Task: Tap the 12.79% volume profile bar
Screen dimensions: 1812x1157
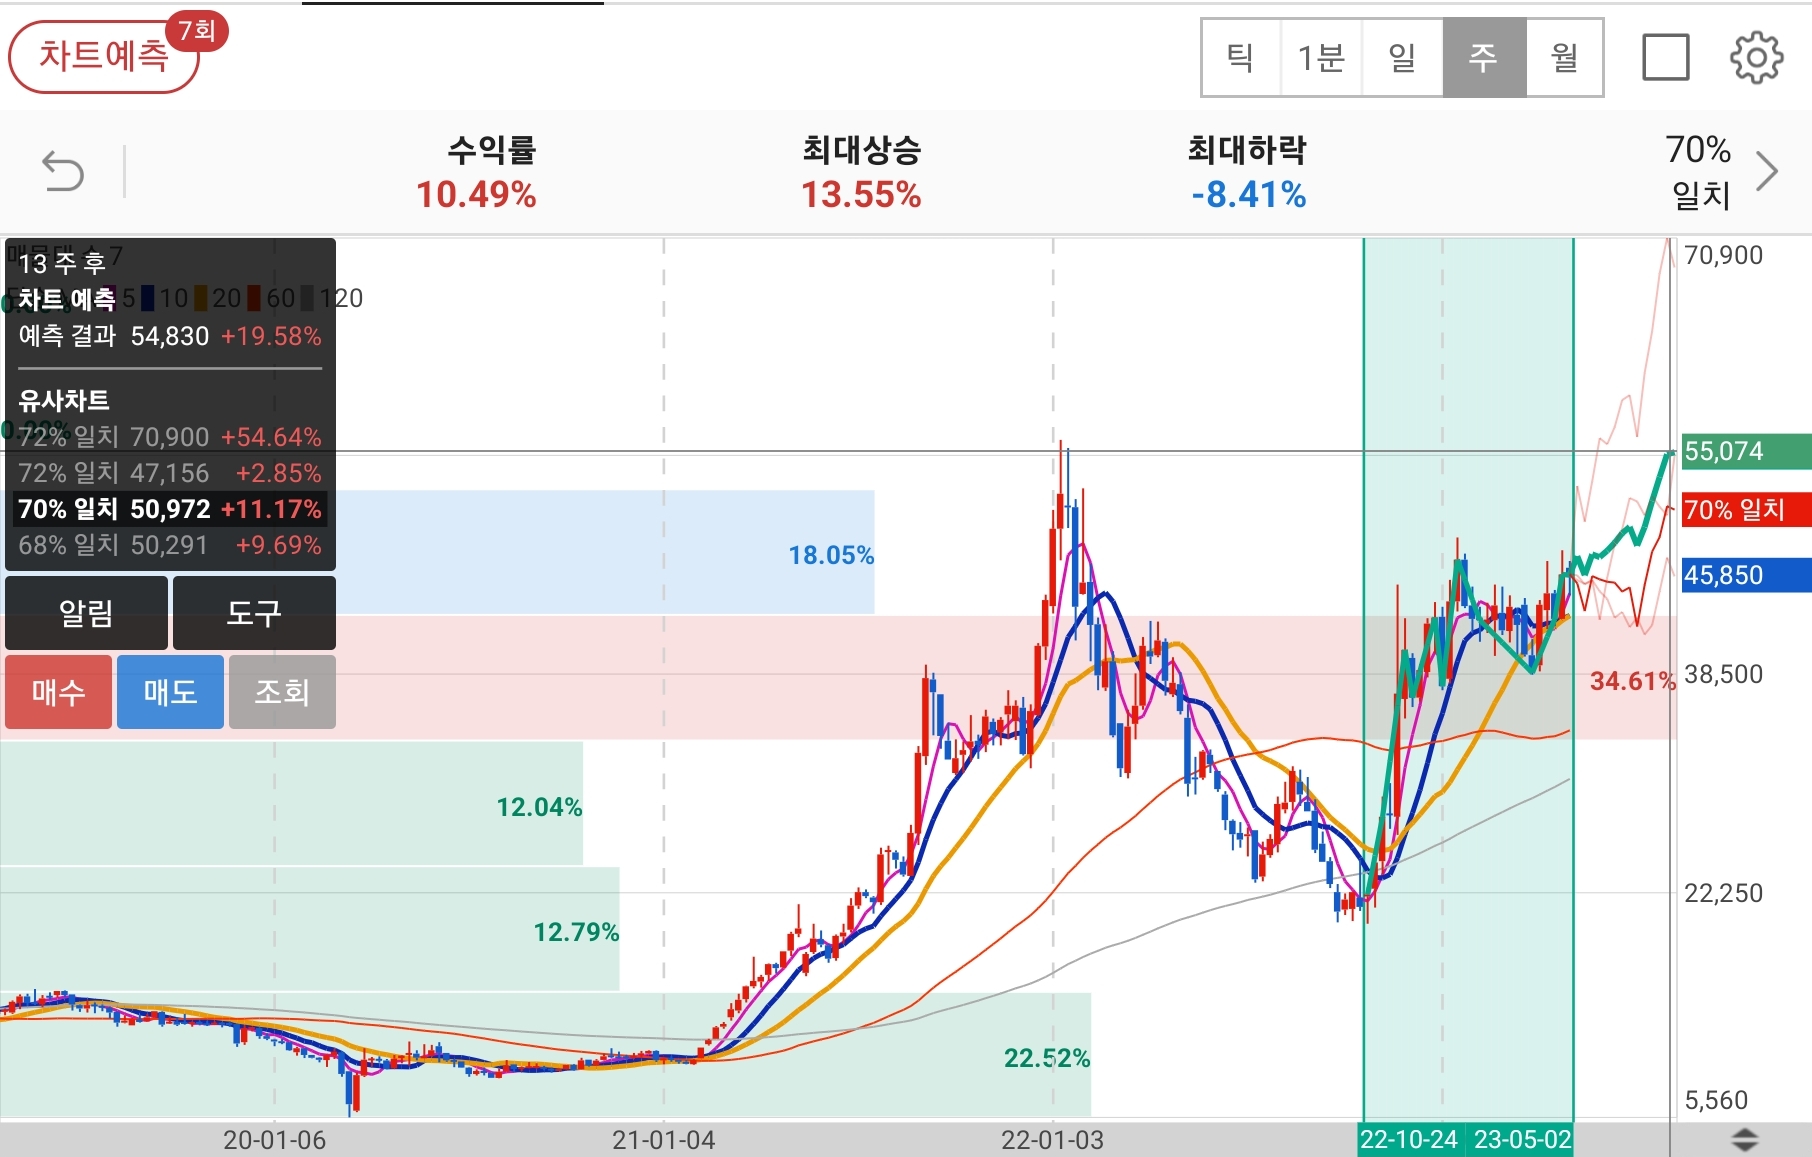Action: [x=309, y=929]
